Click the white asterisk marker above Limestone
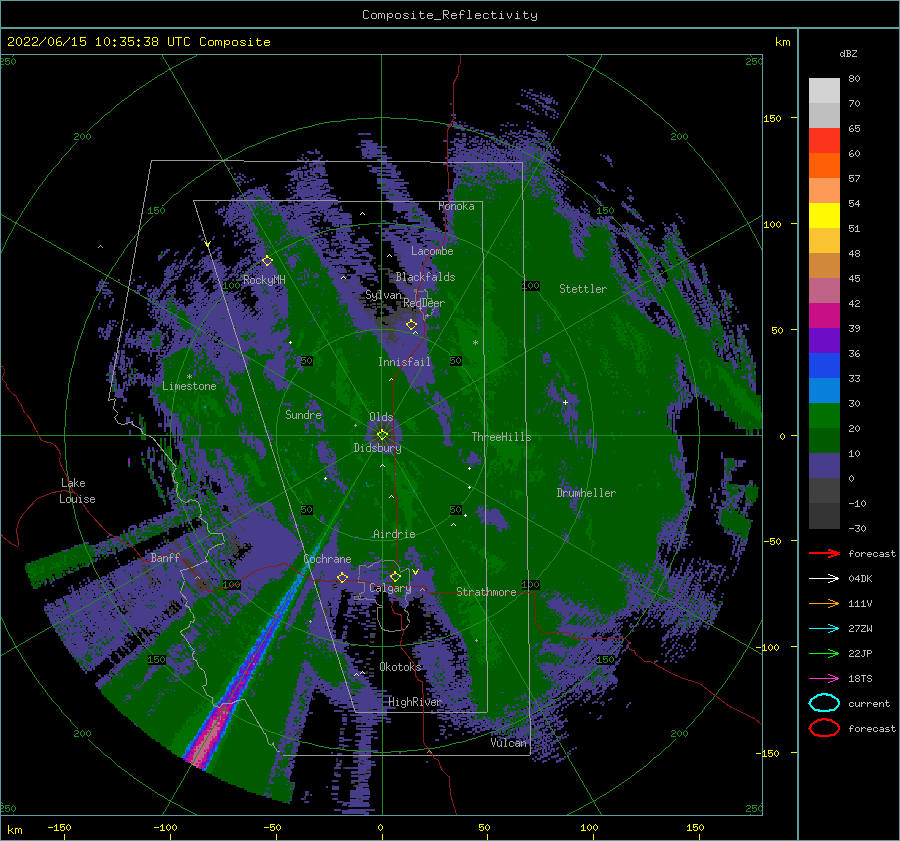 tap(189, 377)
